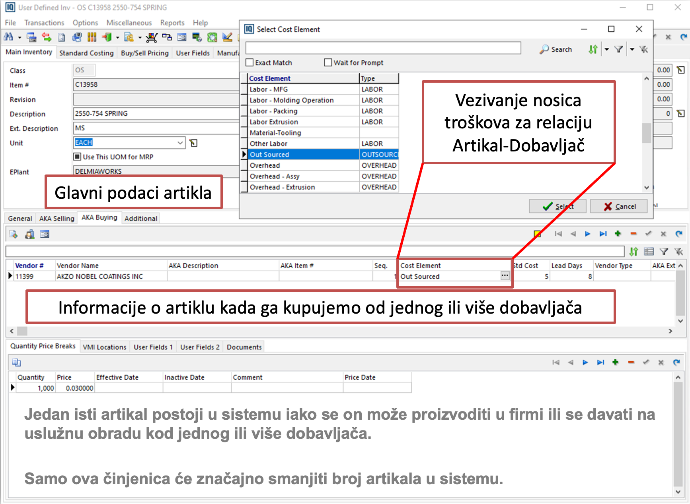Switch to the Standard Costing tab

point(86,52)
